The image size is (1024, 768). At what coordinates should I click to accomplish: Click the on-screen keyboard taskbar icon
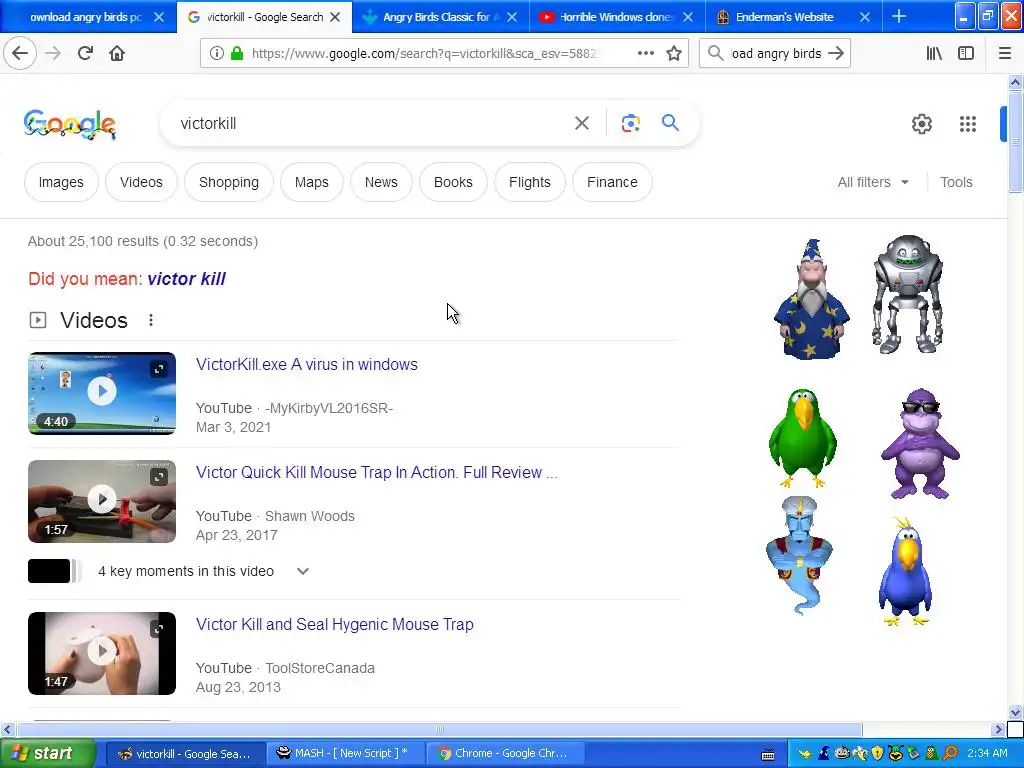[x=768, y=754]
